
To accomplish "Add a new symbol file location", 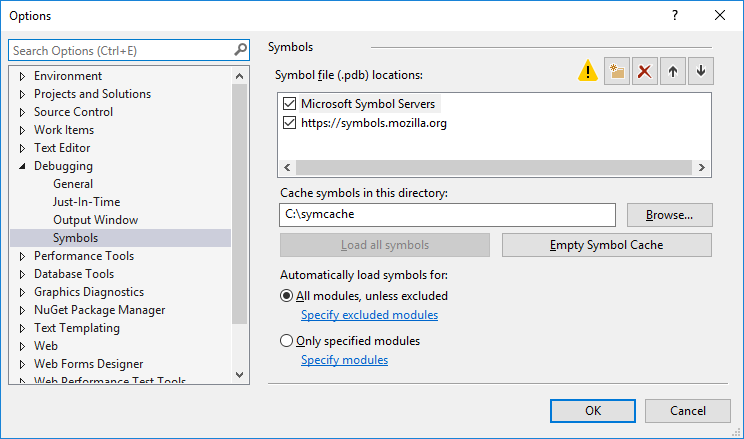I will (x=617, y=72).
